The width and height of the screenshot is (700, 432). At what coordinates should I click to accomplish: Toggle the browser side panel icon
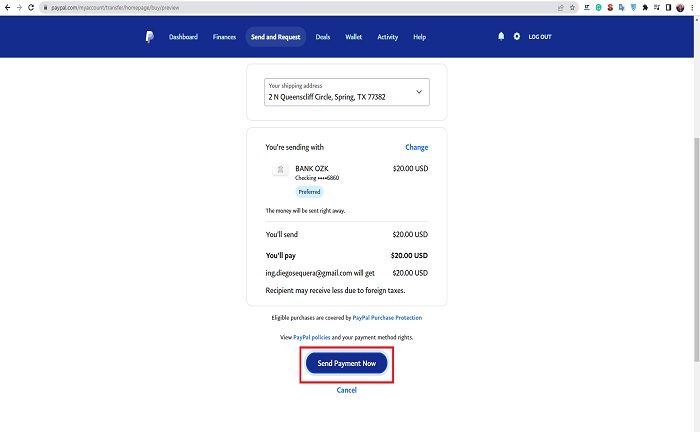(668, 7)
